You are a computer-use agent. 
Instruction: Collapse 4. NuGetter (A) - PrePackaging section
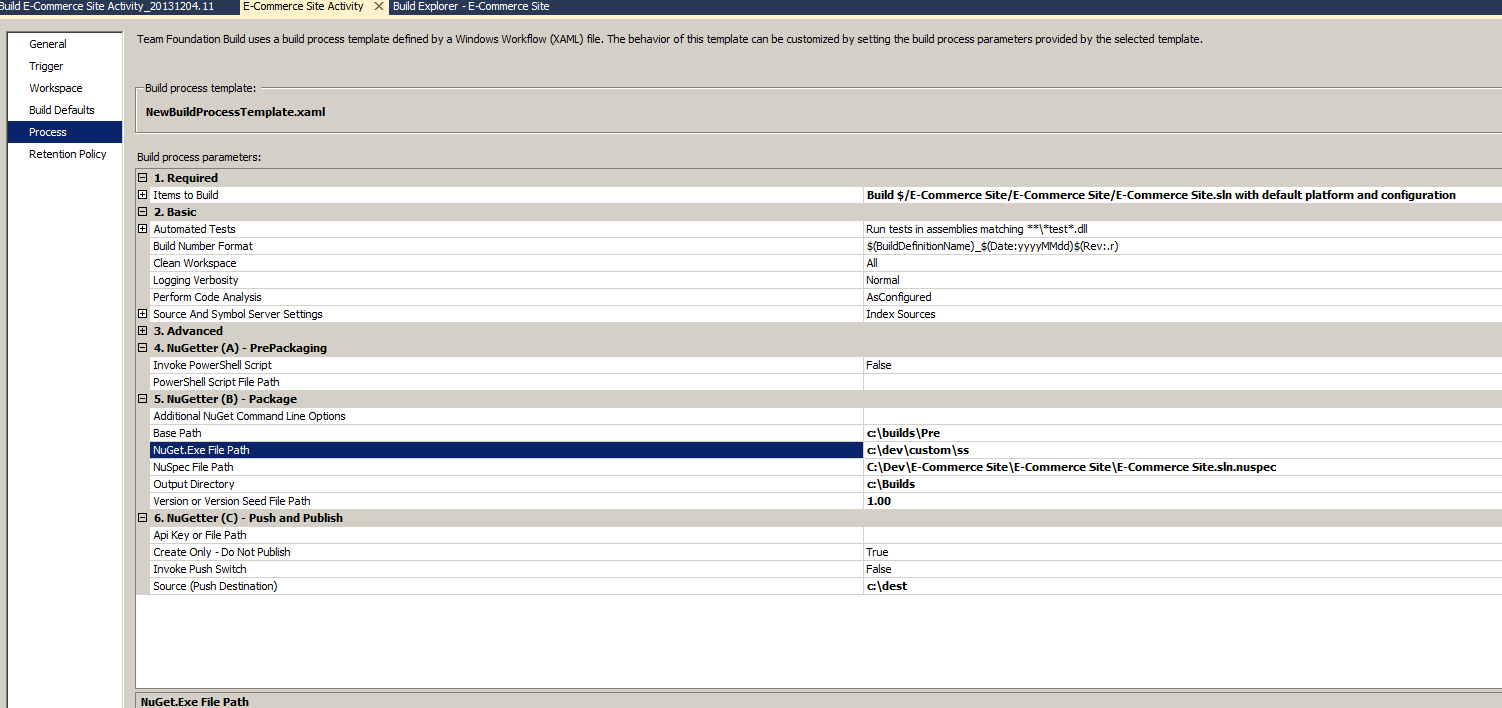click(143, 348)
